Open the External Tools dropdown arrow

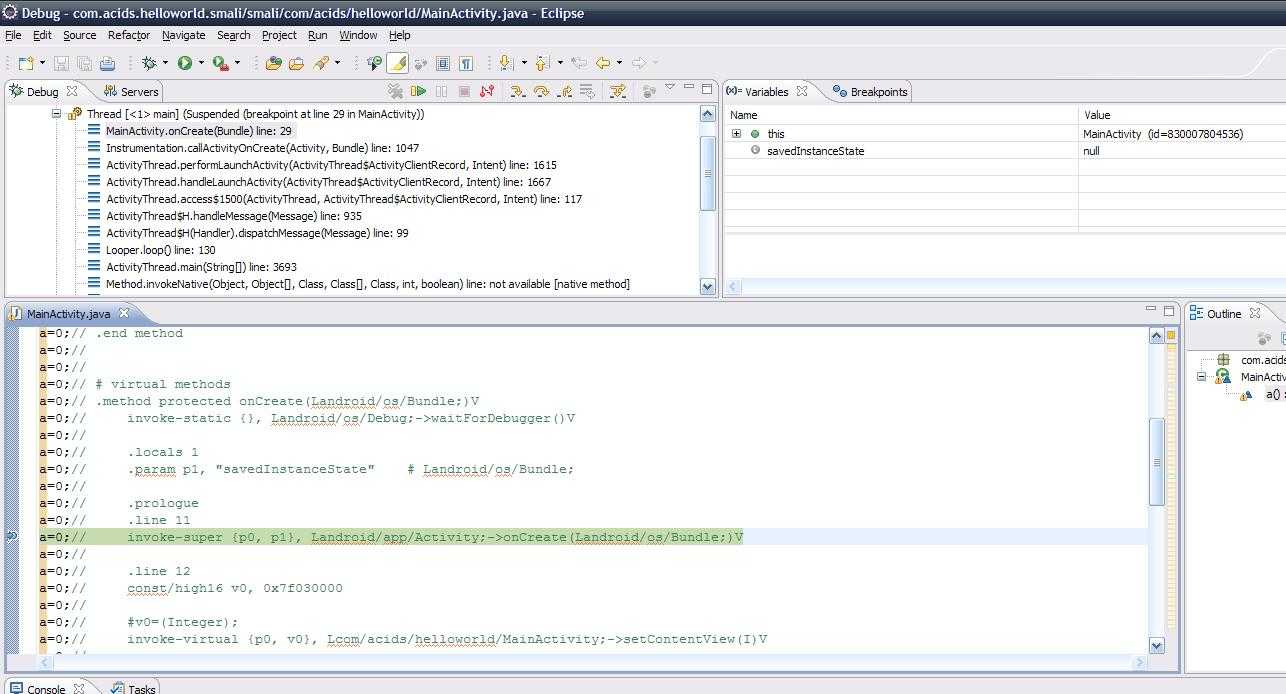(237, 63)
